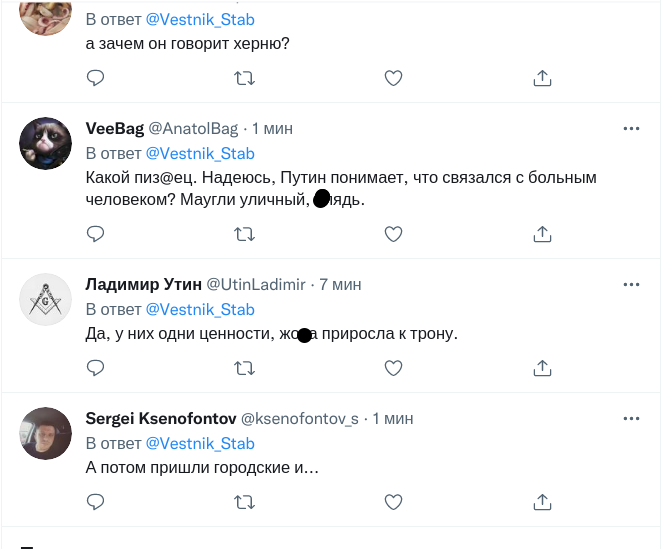
Task: Reply to Ладимир Утин's tweet
Action: pos(96,368)
